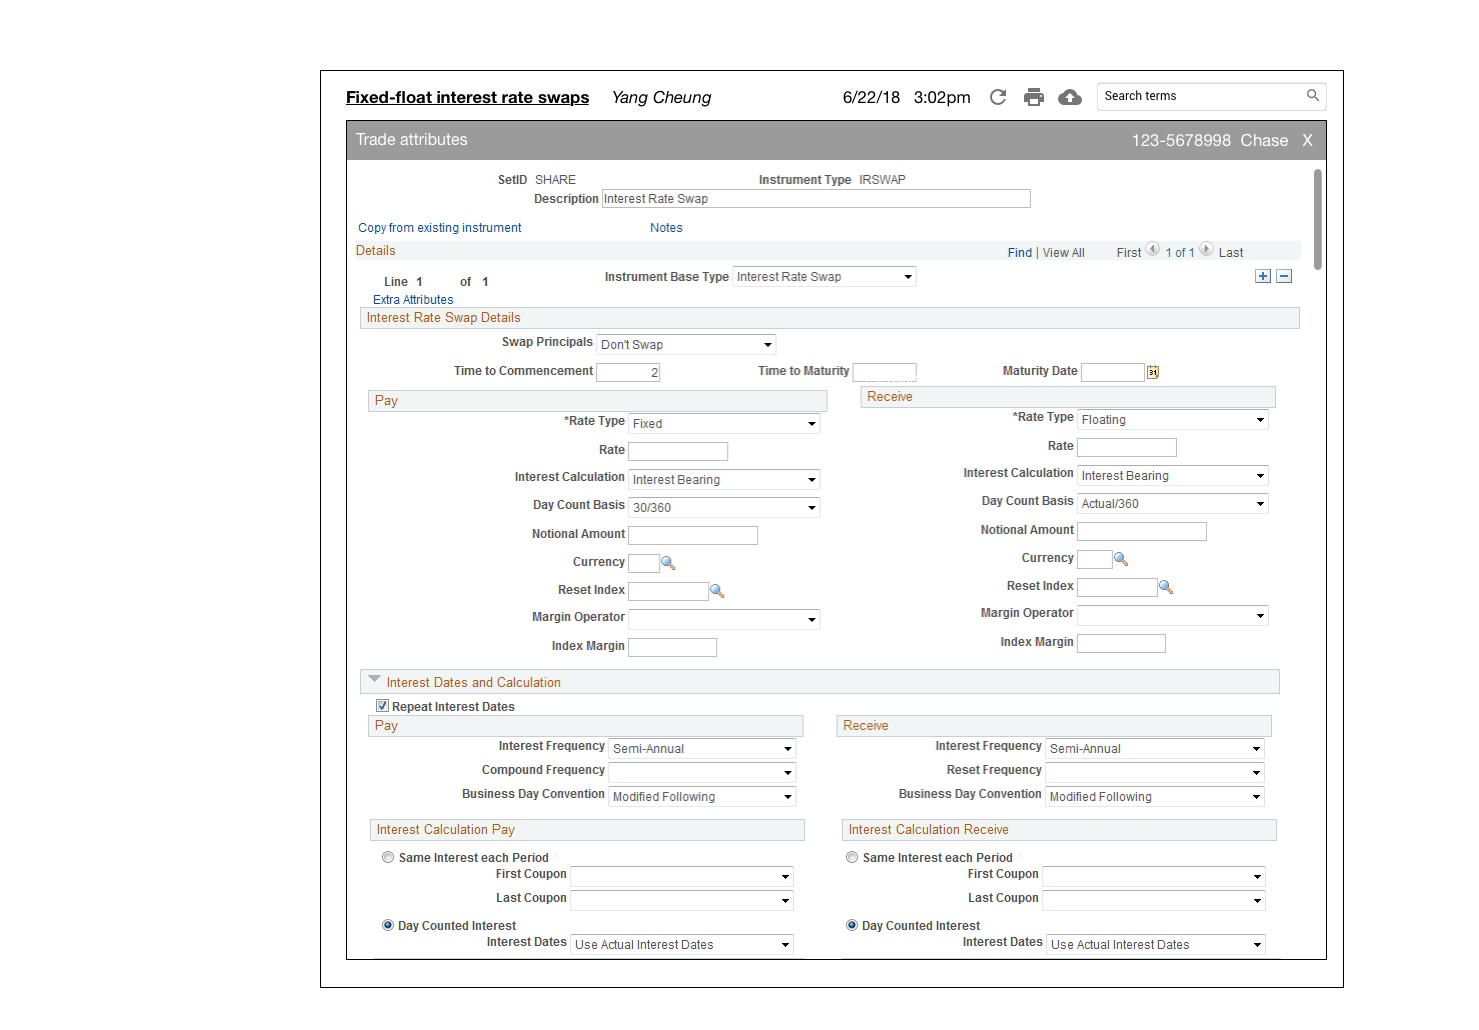Image resolution: width=1479 pixels, height=1030 pixels.
Task: Select Receive Same Interest each Period radio
Action: click(852, 857)
